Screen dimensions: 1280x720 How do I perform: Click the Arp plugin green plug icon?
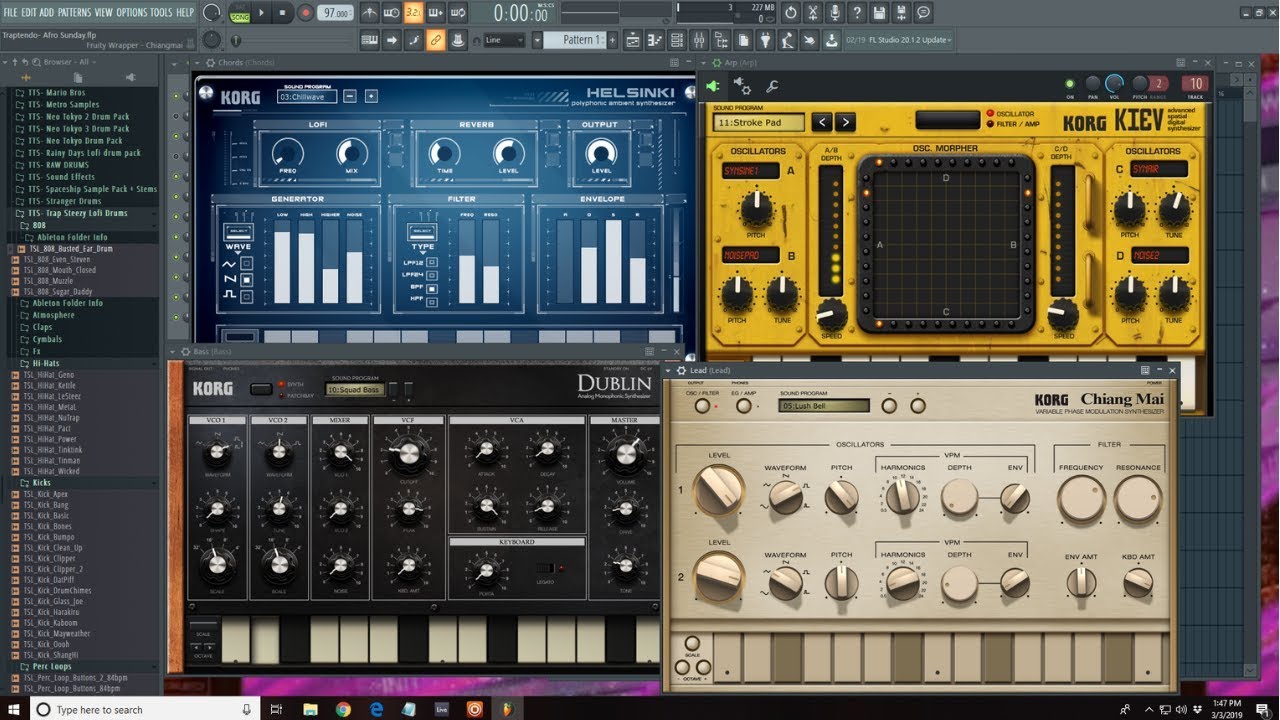(713, 86)
